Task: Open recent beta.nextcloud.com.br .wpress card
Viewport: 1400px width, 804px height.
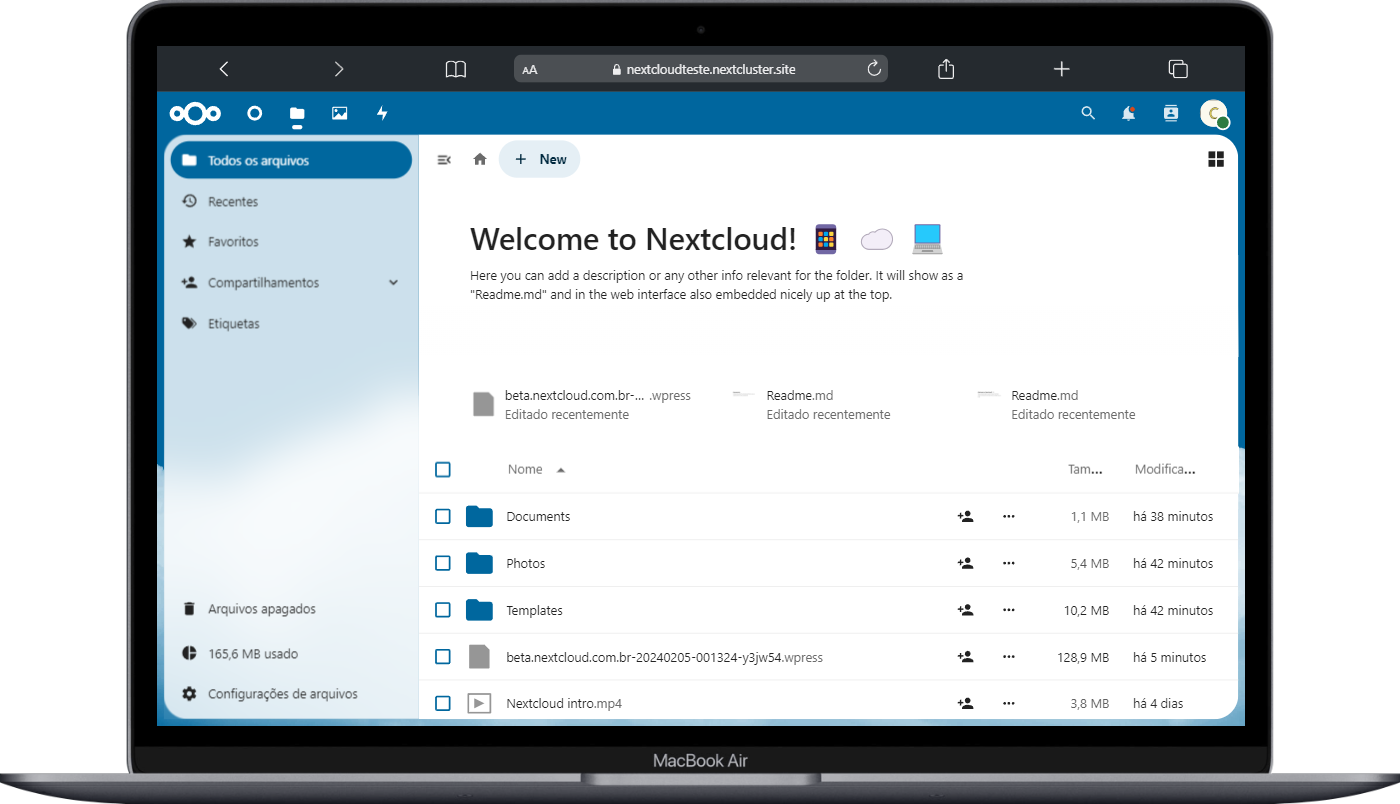Action: point(582,404)
